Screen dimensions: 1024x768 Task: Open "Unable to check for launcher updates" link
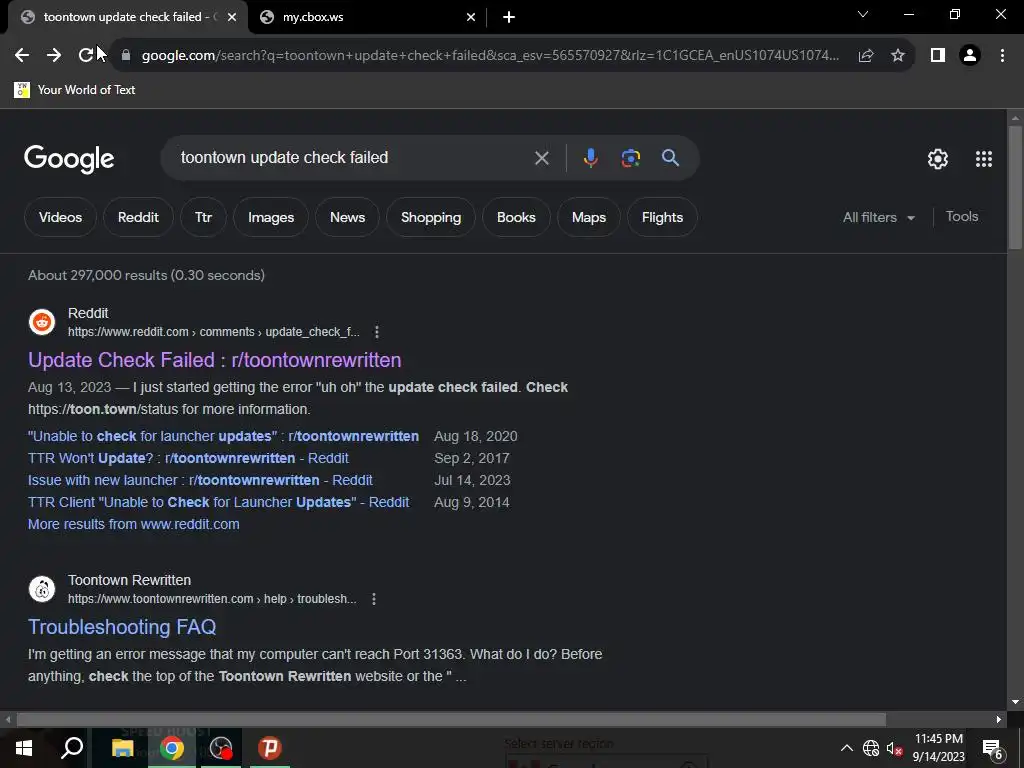(x=223, y=436)
